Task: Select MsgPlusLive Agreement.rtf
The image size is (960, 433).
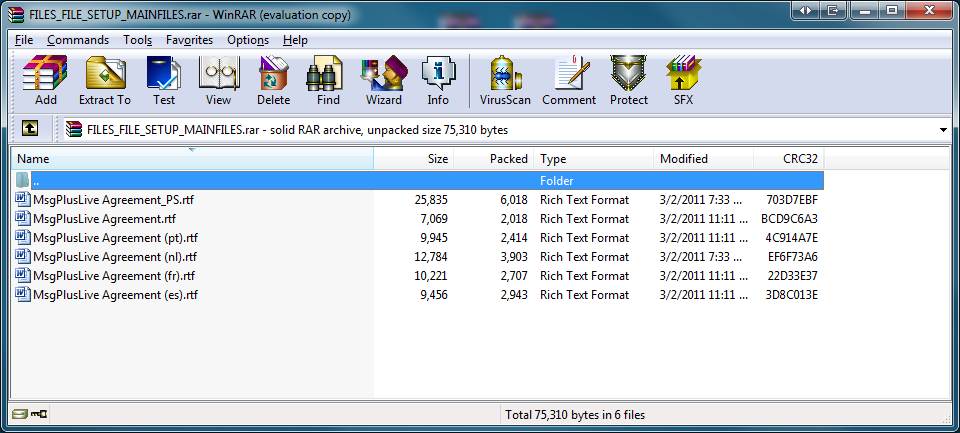Action: 418,219
